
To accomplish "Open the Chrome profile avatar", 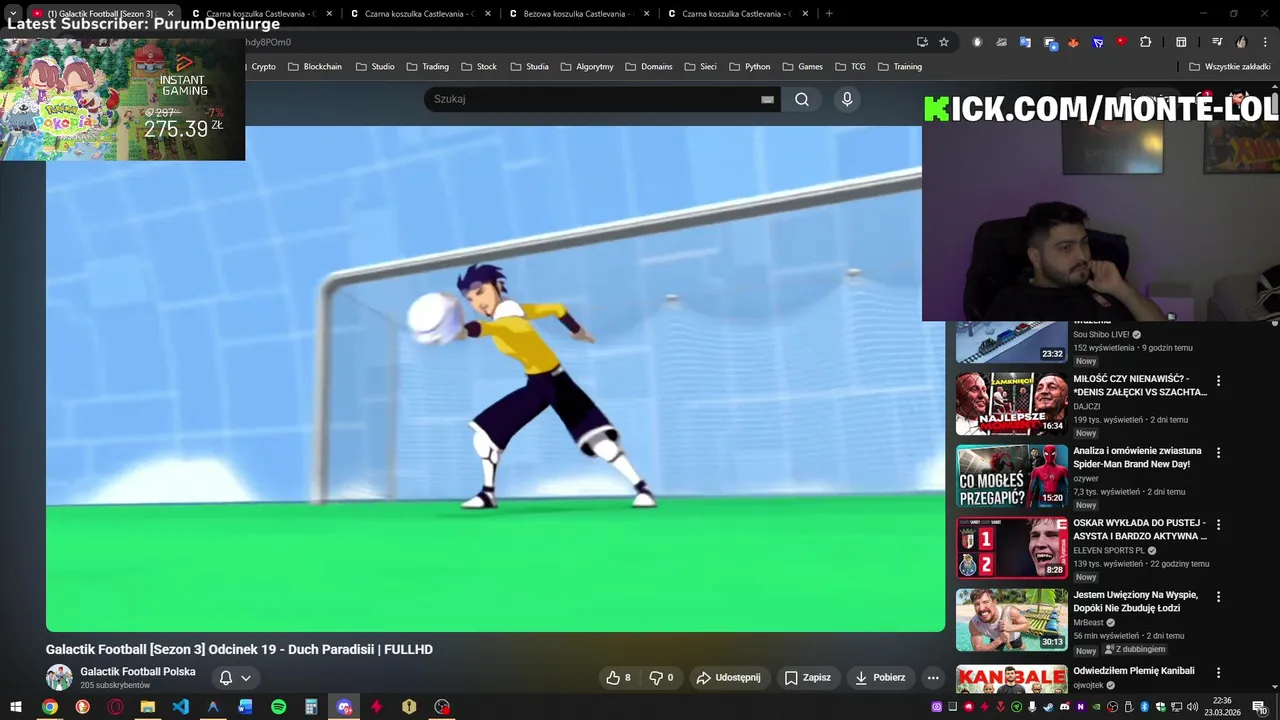I will 1241,42.
